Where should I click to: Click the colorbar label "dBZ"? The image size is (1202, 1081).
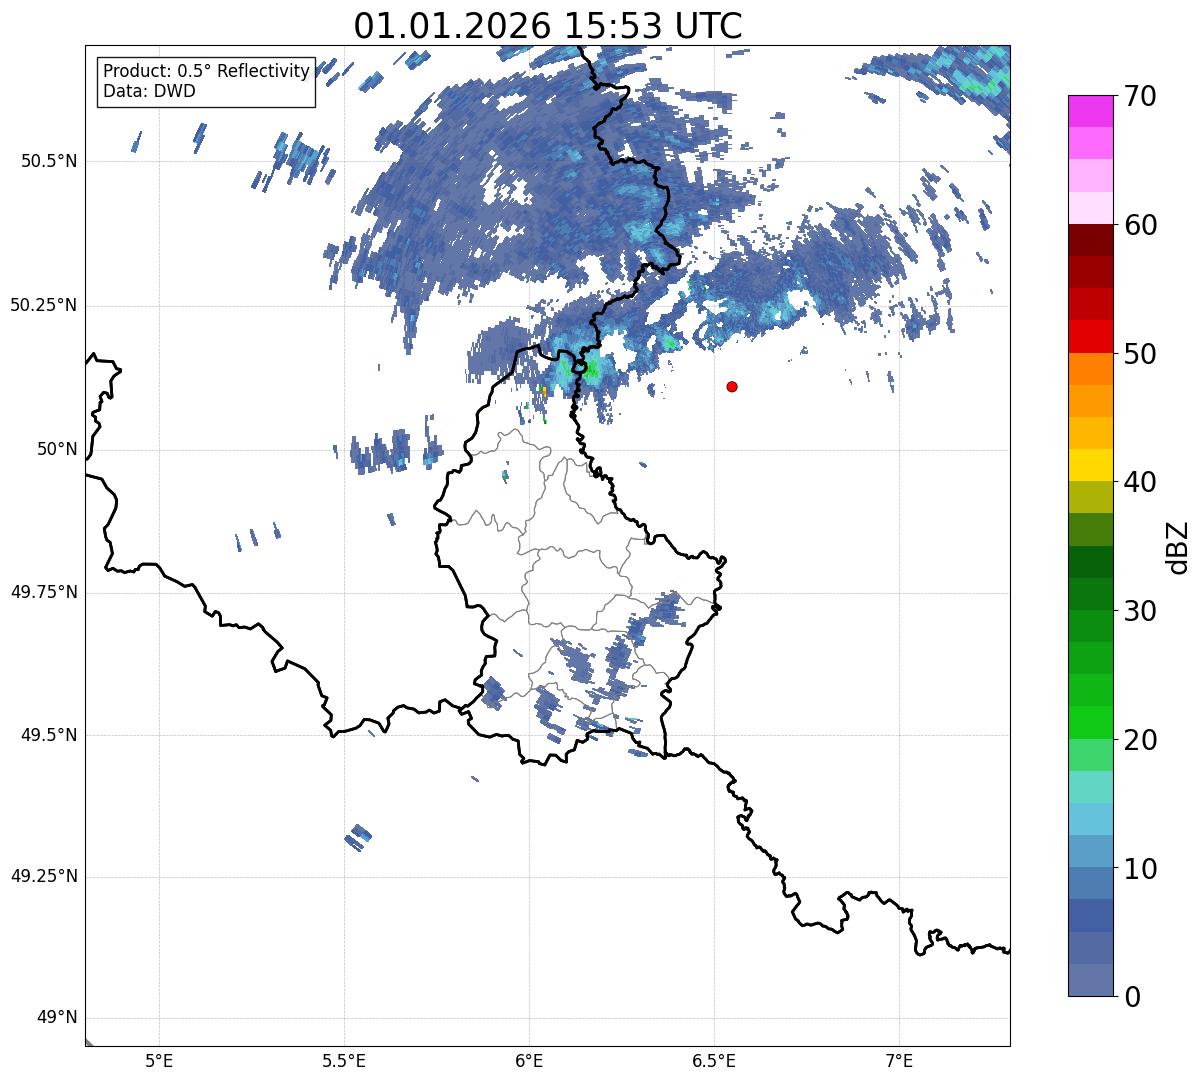(1178, 546)
